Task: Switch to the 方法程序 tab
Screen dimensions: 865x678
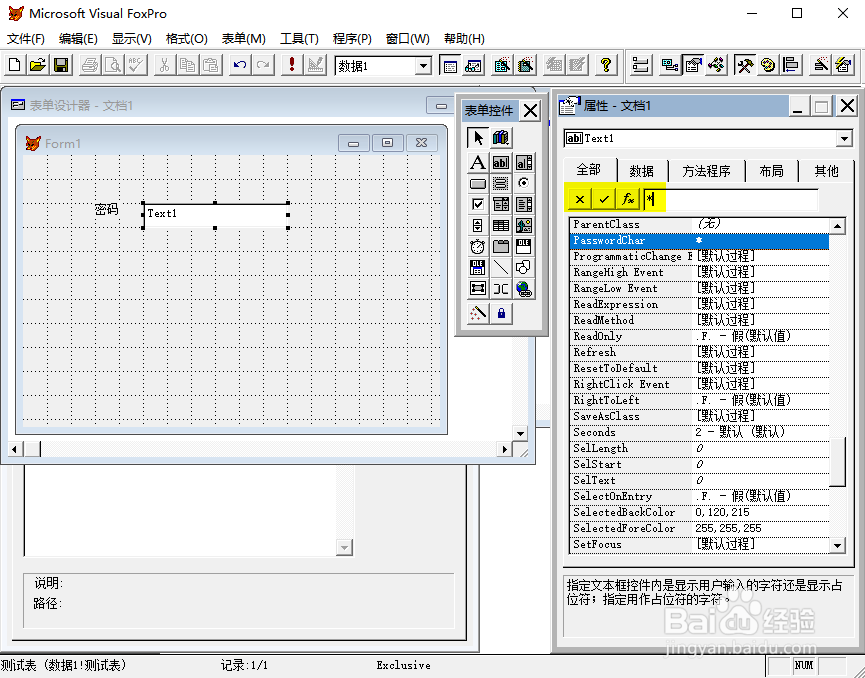Action: click(x=706, y=172)
